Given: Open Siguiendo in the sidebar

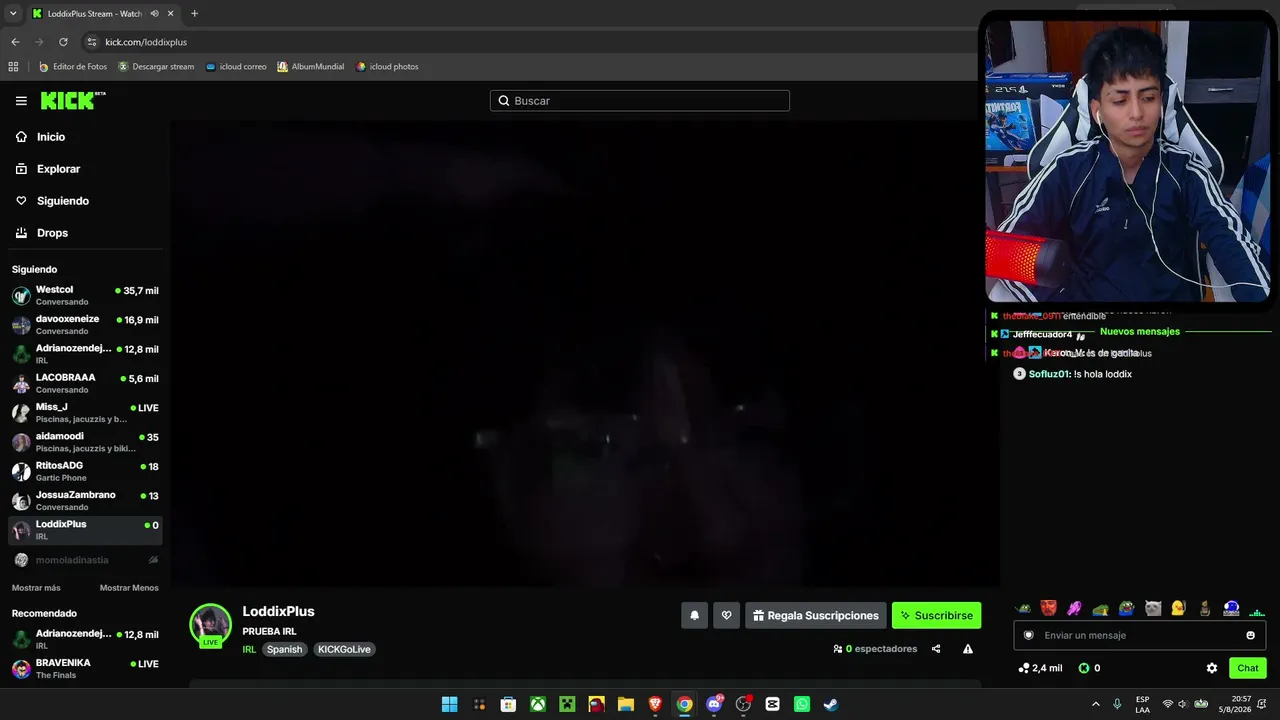Looking at the screenshot, I should pyautogui.click(x=63, y=201).
